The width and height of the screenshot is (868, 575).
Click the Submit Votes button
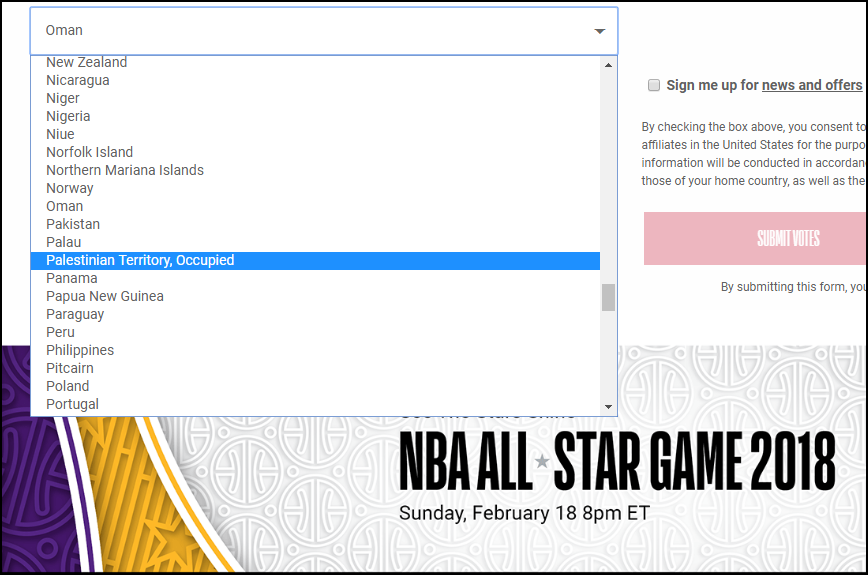(756, 239)
